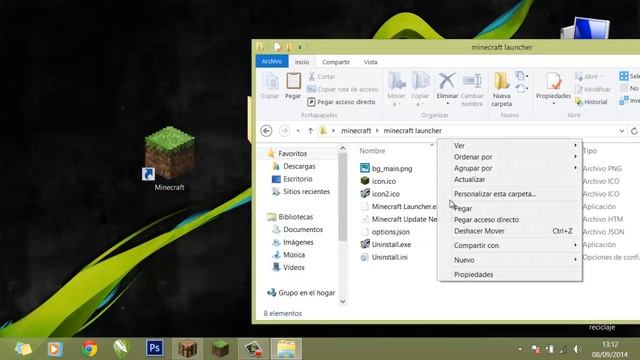The height and width of the screenshot is (360, 640).
Task: Expand the Ordenar por submenu
Action: click(x=509, y=157)
